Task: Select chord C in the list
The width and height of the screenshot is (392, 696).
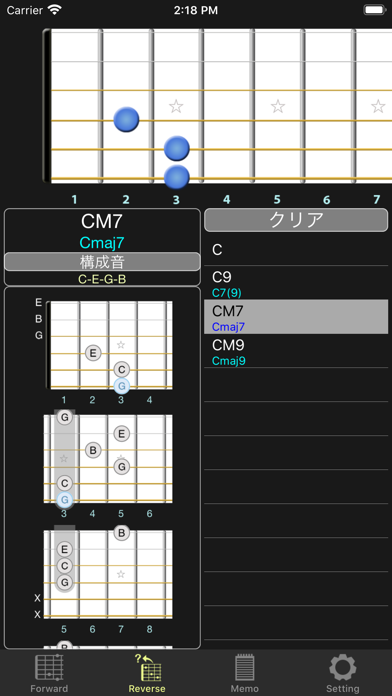Action: (296, 250)
